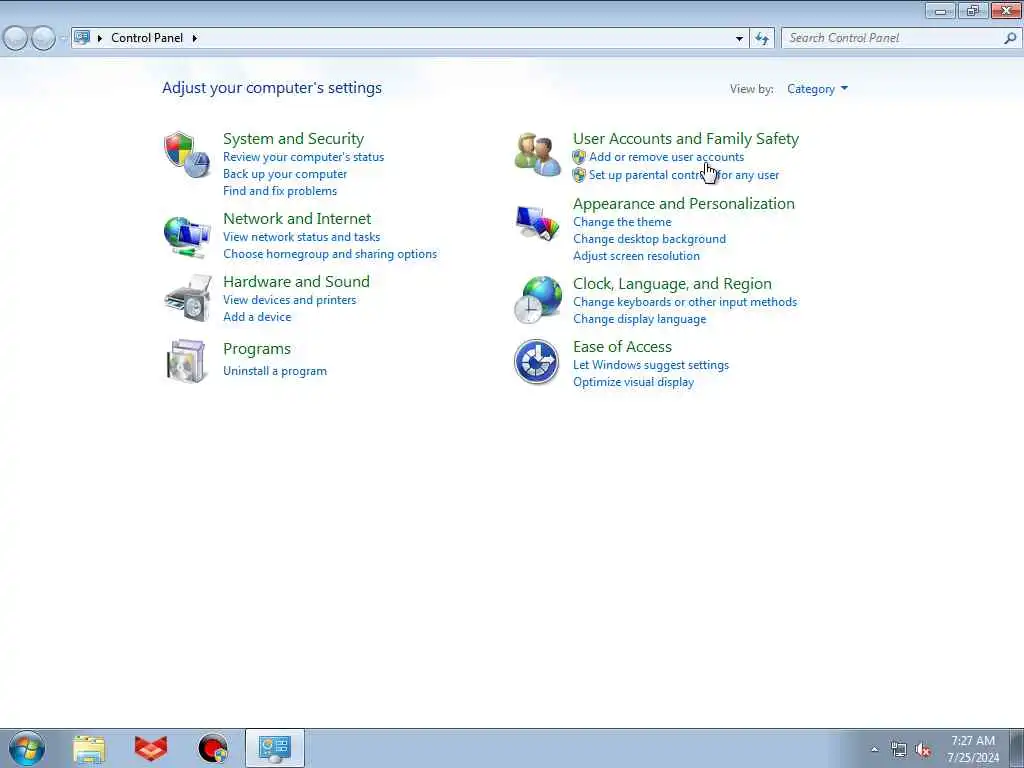Click the search magnifier icon
The image size is (1024, 768).
tap(1010, 38)
